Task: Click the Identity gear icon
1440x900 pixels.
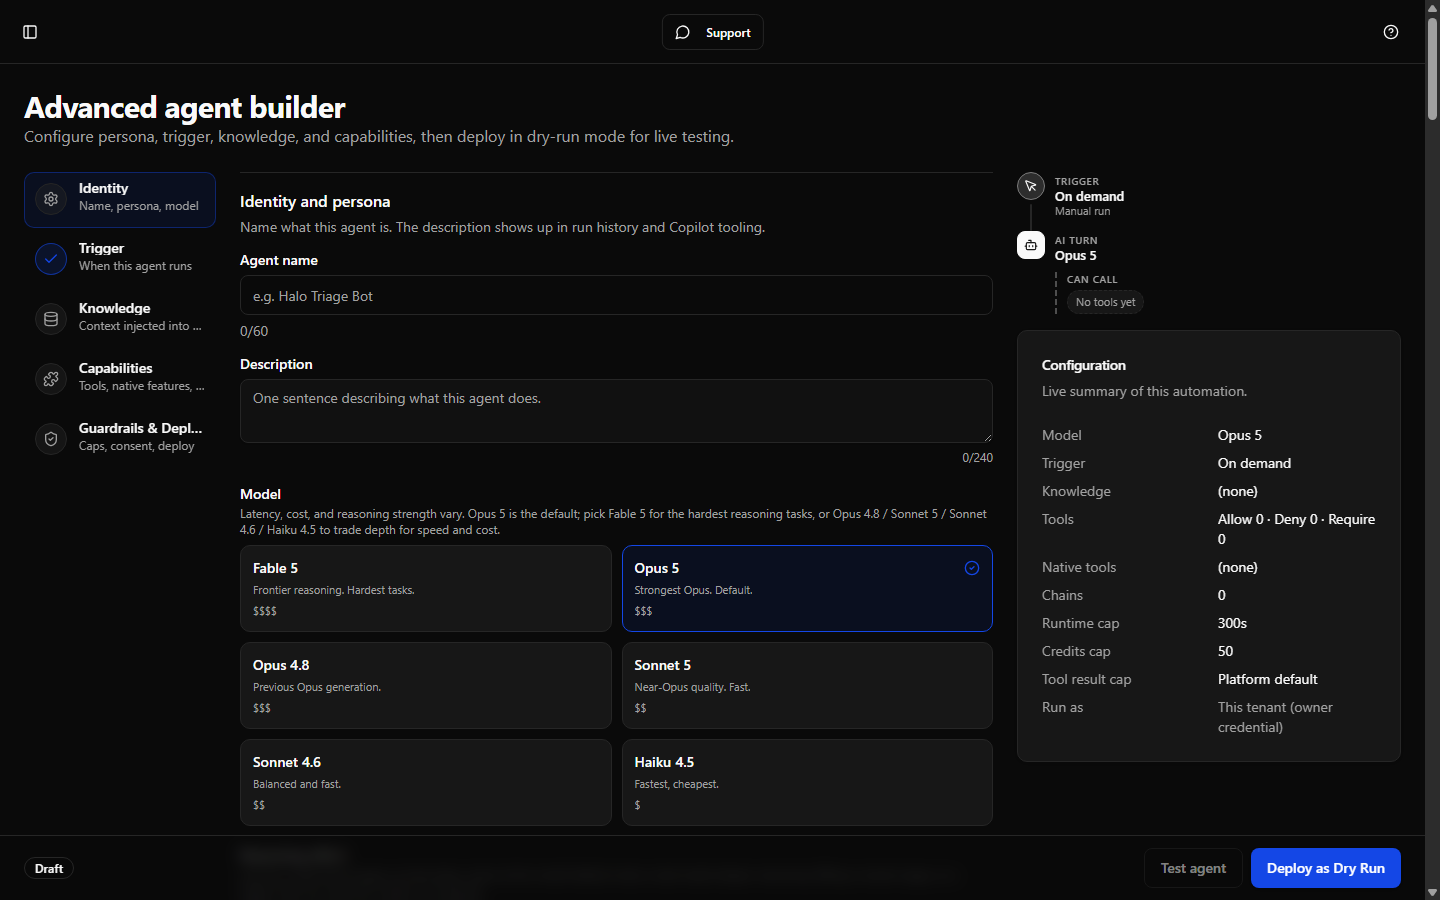Action: (51, 199)
